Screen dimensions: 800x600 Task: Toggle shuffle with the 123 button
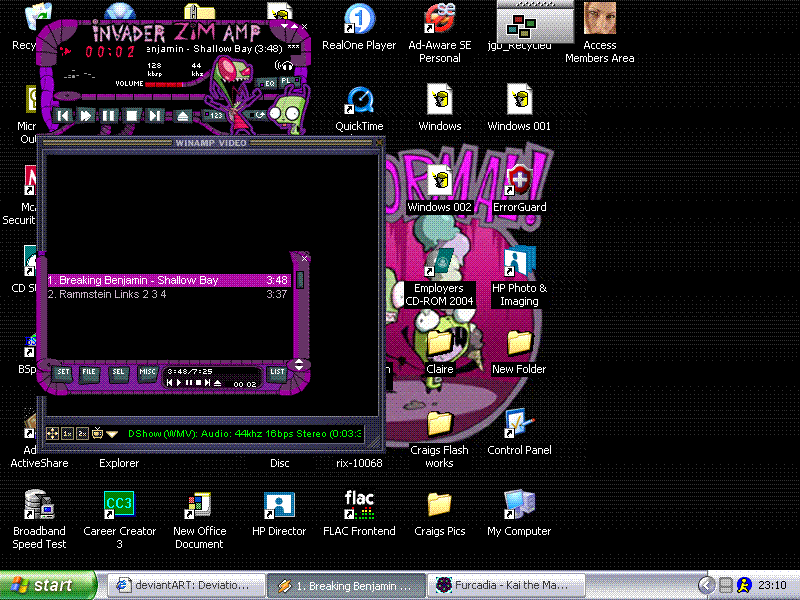click(215, 115)
